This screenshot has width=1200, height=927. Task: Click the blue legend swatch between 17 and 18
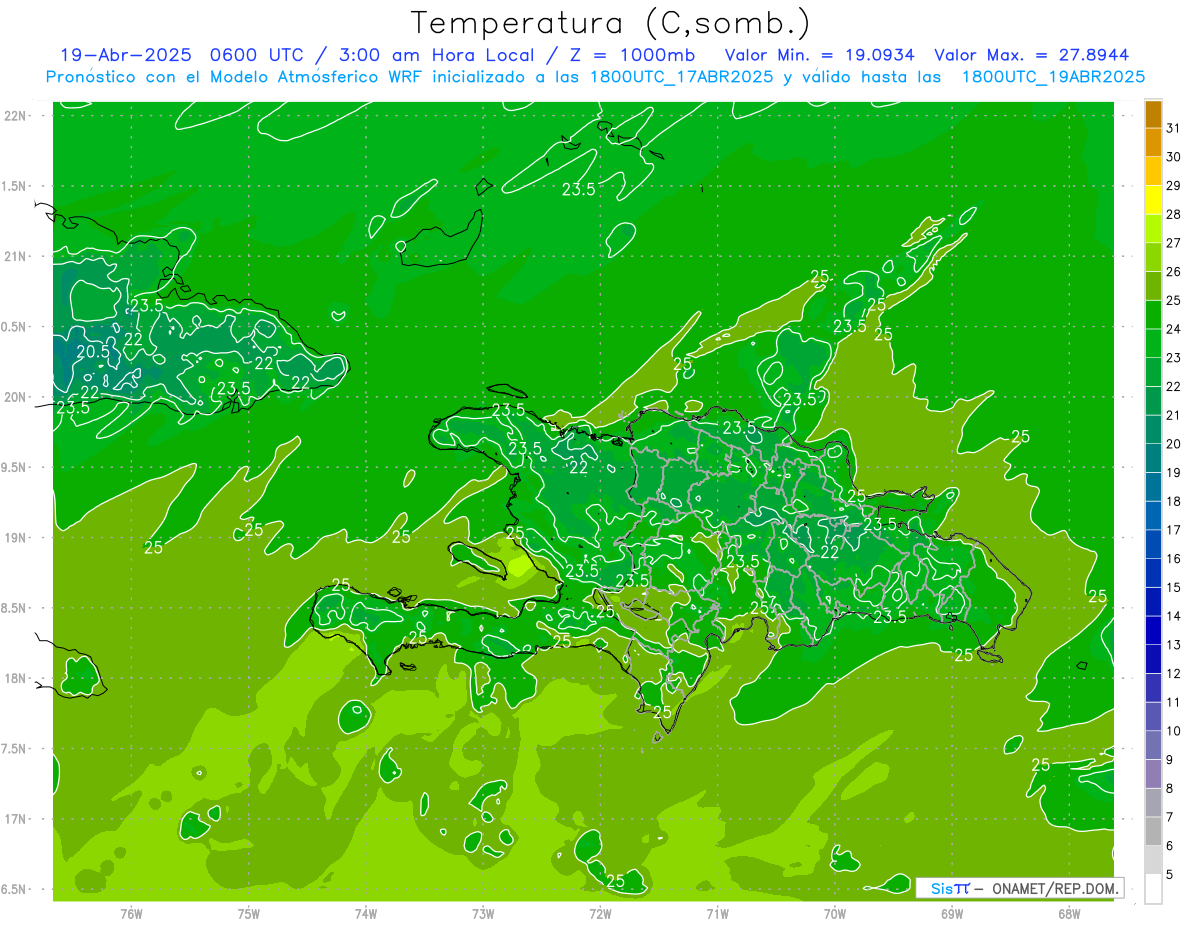[1153, 516]
